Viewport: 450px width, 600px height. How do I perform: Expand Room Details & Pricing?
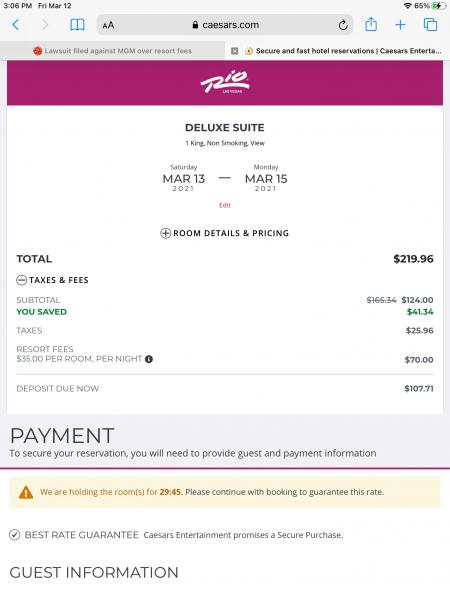[225, 233]
